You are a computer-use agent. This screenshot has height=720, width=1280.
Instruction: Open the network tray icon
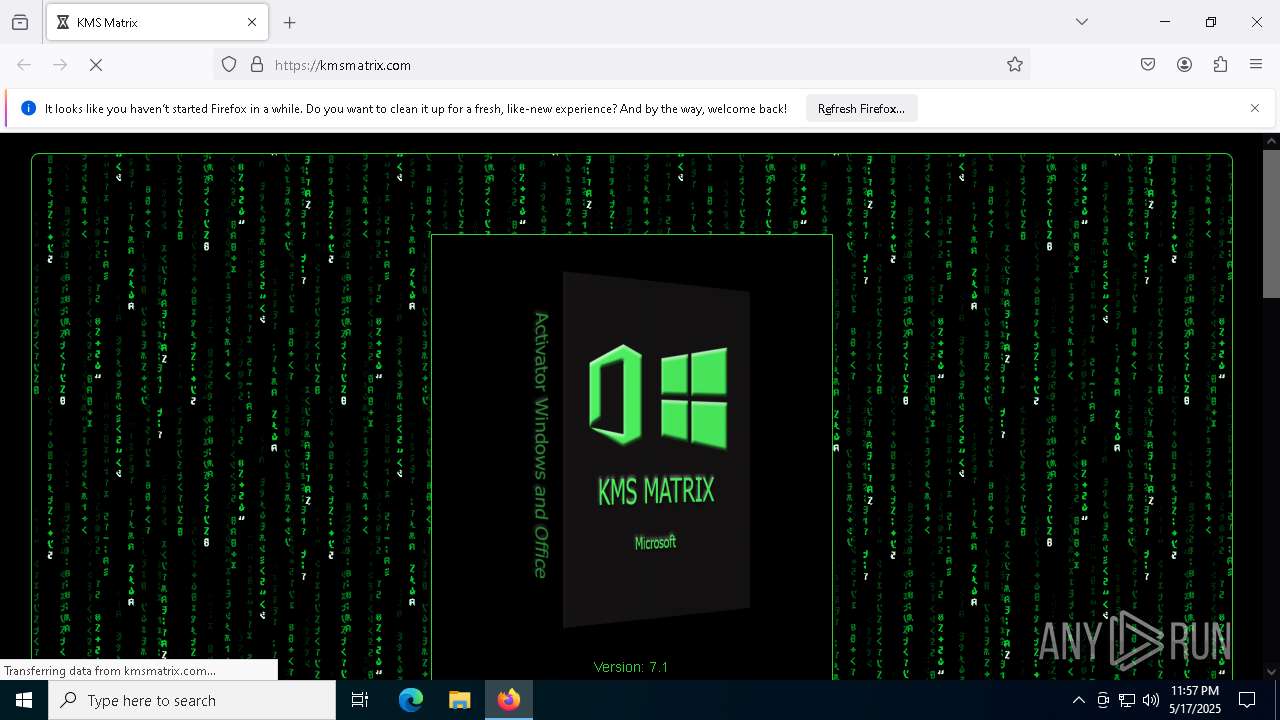coord(1127,700)
